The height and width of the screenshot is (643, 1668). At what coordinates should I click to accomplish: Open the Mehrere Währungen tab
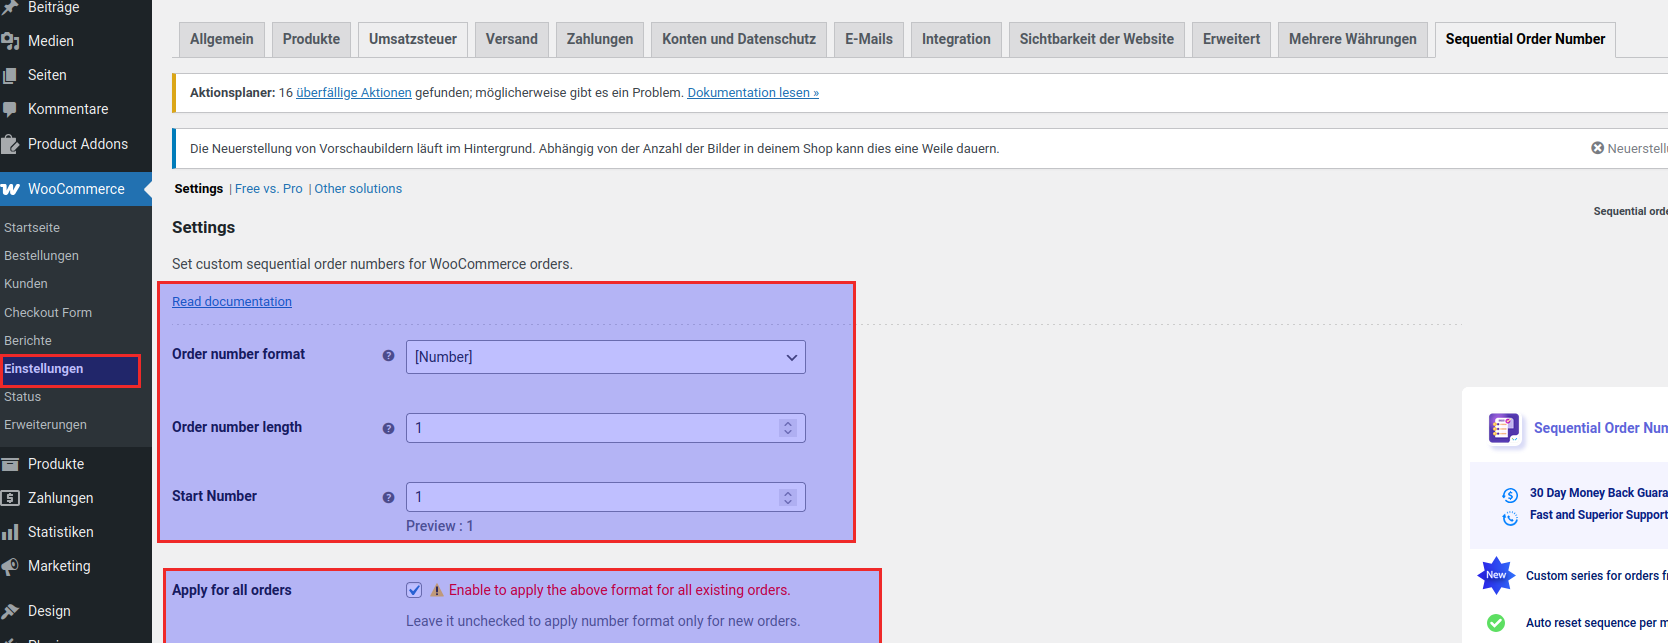(1352, 39)
